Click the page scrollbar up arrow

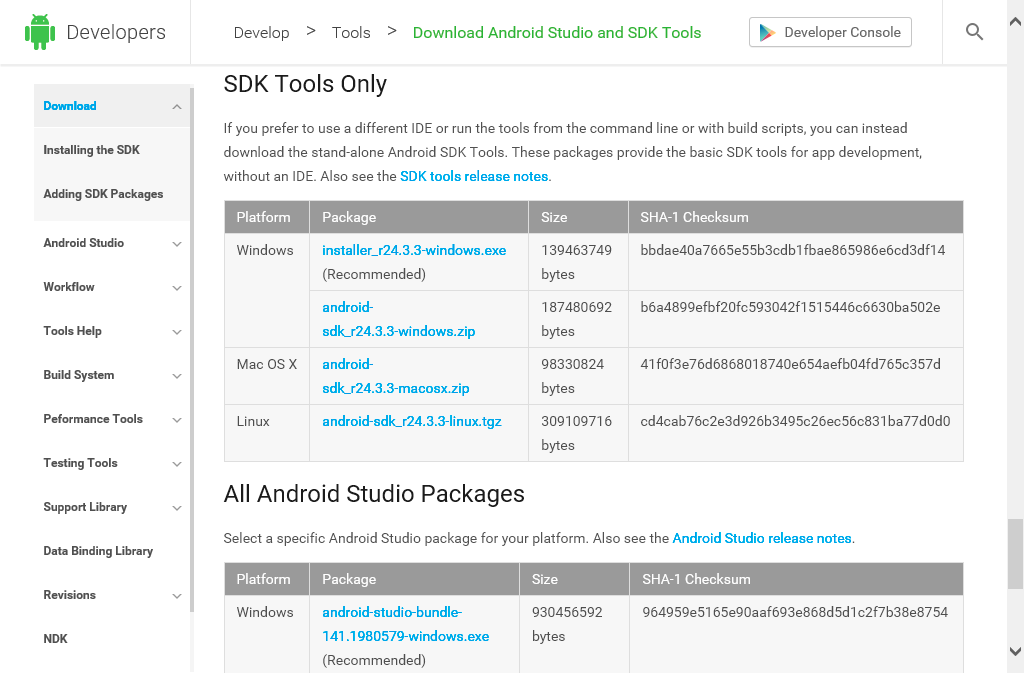1016,22
